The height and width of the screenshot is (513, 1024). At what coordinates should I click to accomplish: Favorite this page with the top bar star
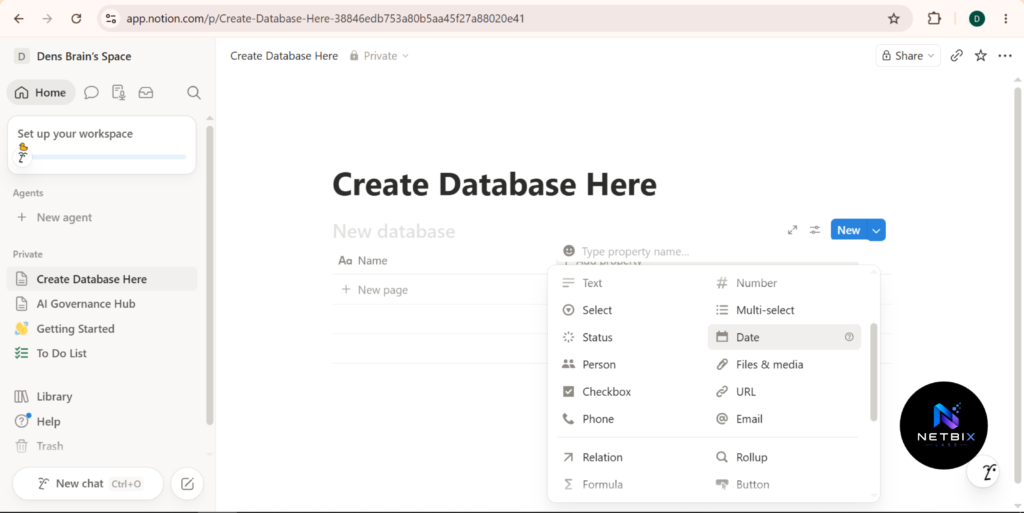point(980,55)
